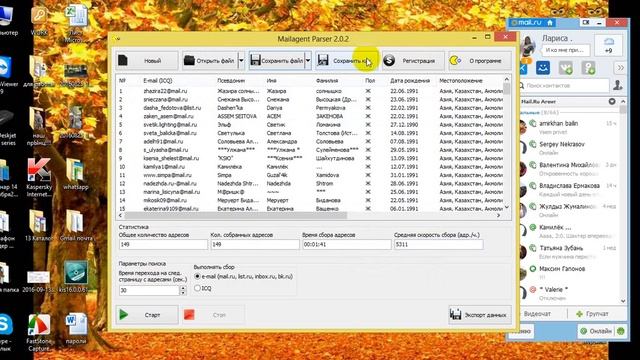Click the table's vertical scrollbar down arrow
The height and width of the screenshot is (360, 640).
pyautogui.click(x=507, y=208)
